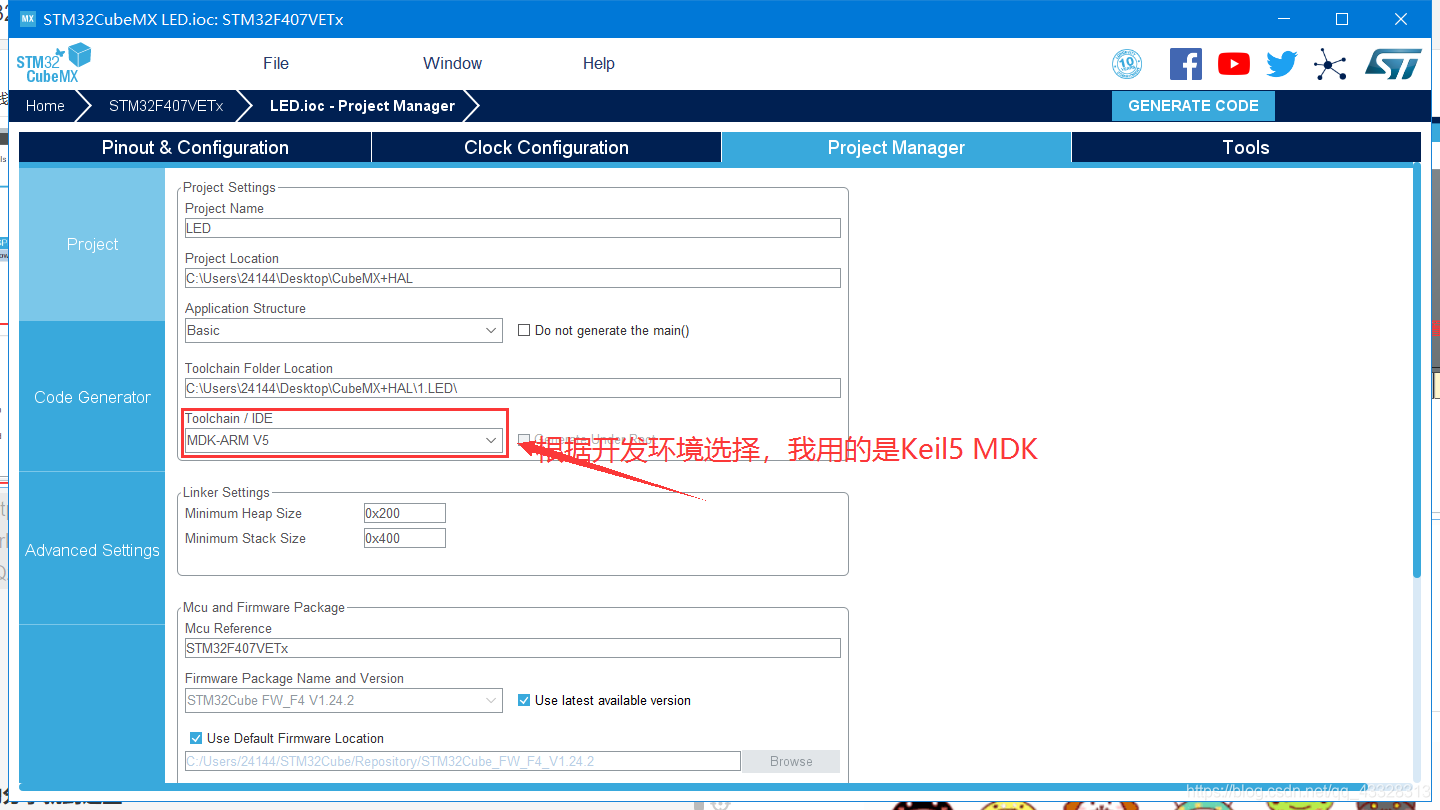Viewport: 1440px width, 810px height.
Task: Maximize the STM32CubeMX window
Action: click(1342, 19)
